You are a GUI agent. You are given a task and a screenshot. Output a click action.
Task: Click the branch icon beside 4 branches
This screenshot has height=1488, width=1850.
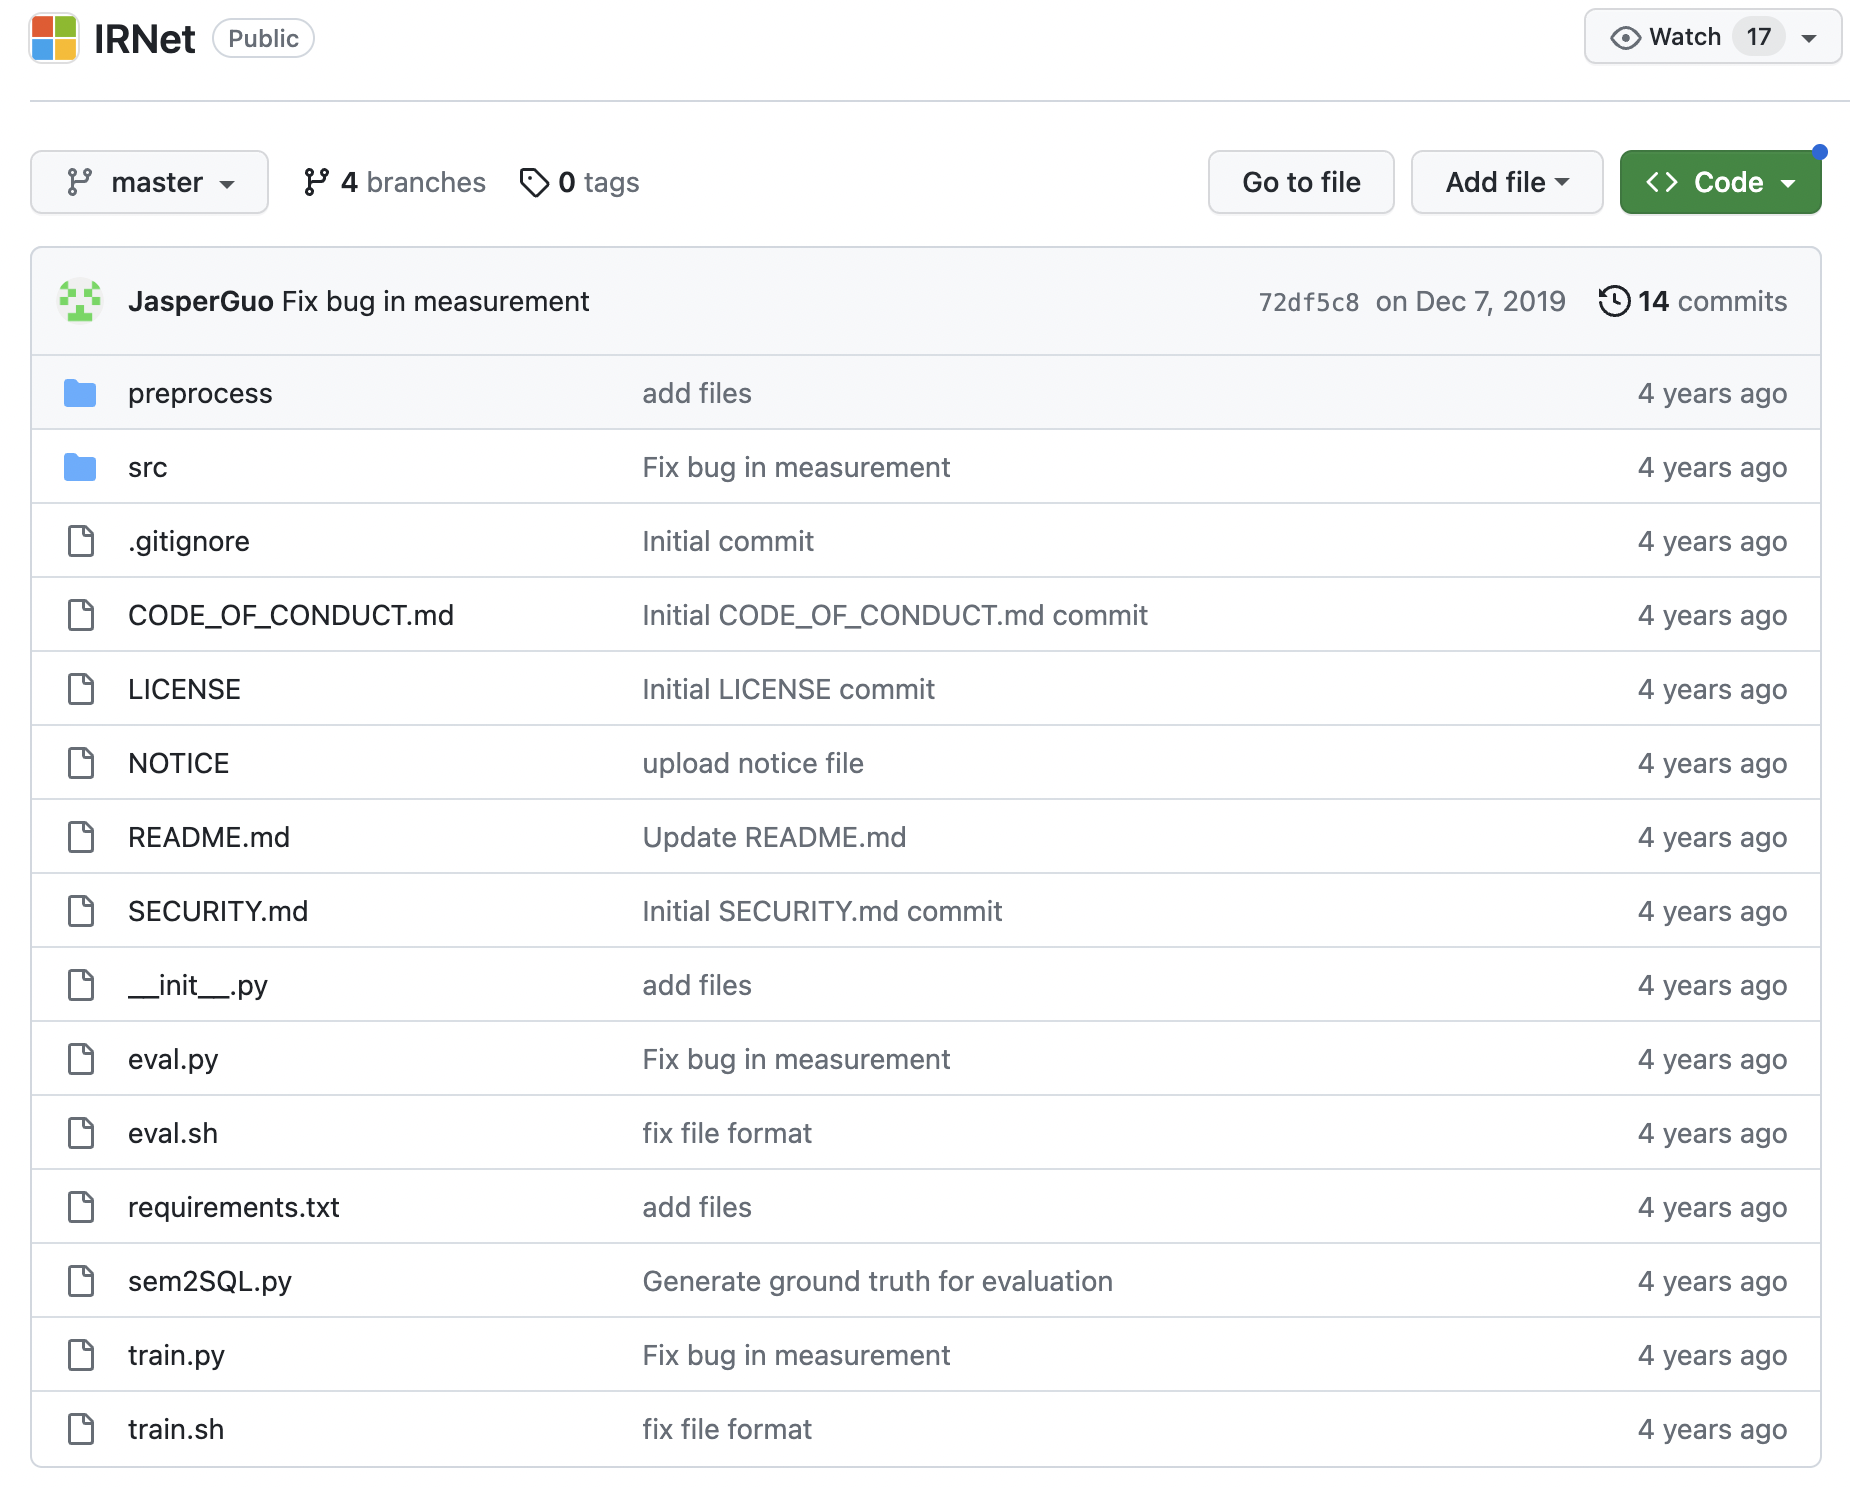(x=316, y=182)
